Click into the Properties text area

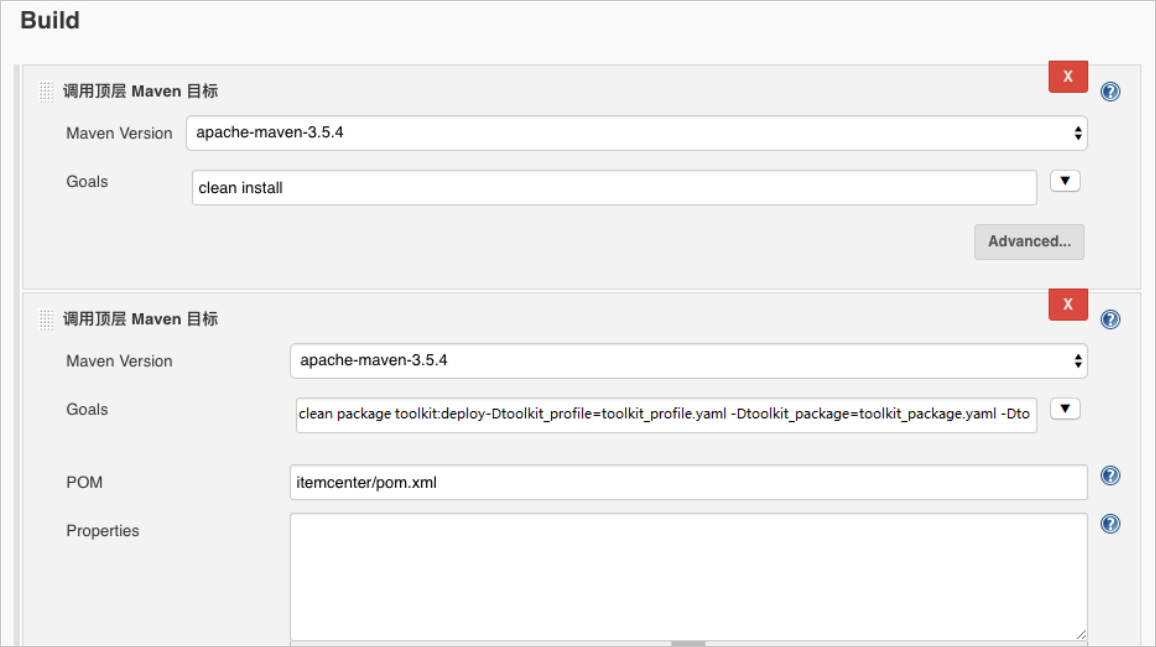689,577
